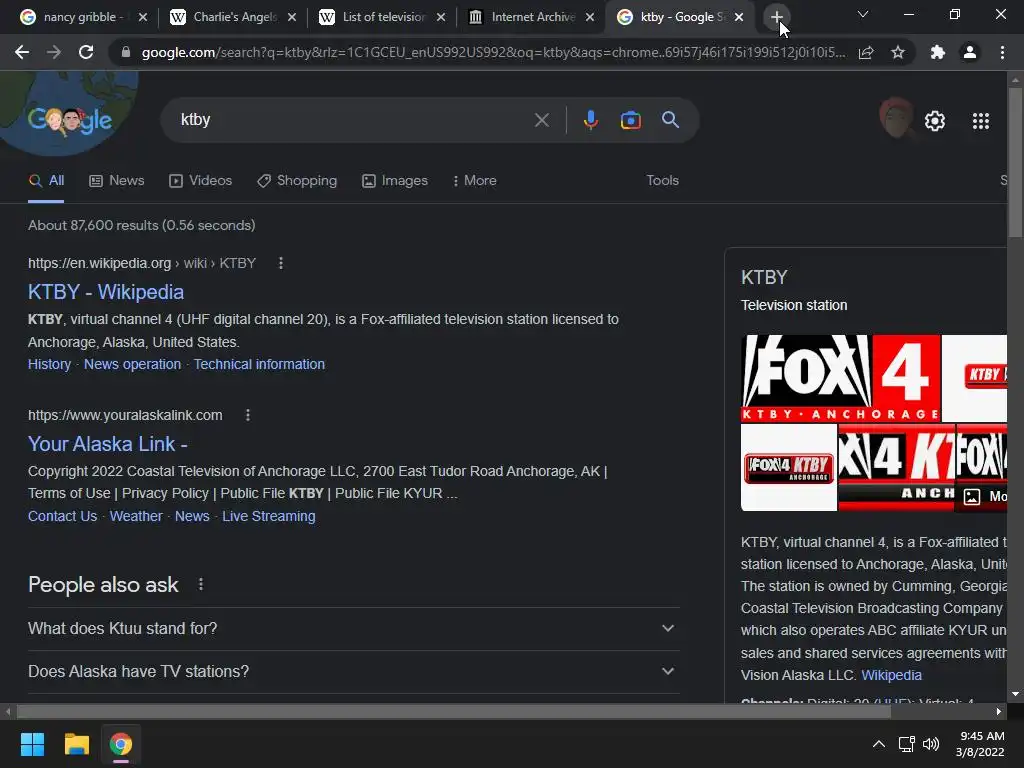The width and height of the screenshot is (1024, 768).
Task: Open Chrome profile avatar menu
Action: click(970, 52)
